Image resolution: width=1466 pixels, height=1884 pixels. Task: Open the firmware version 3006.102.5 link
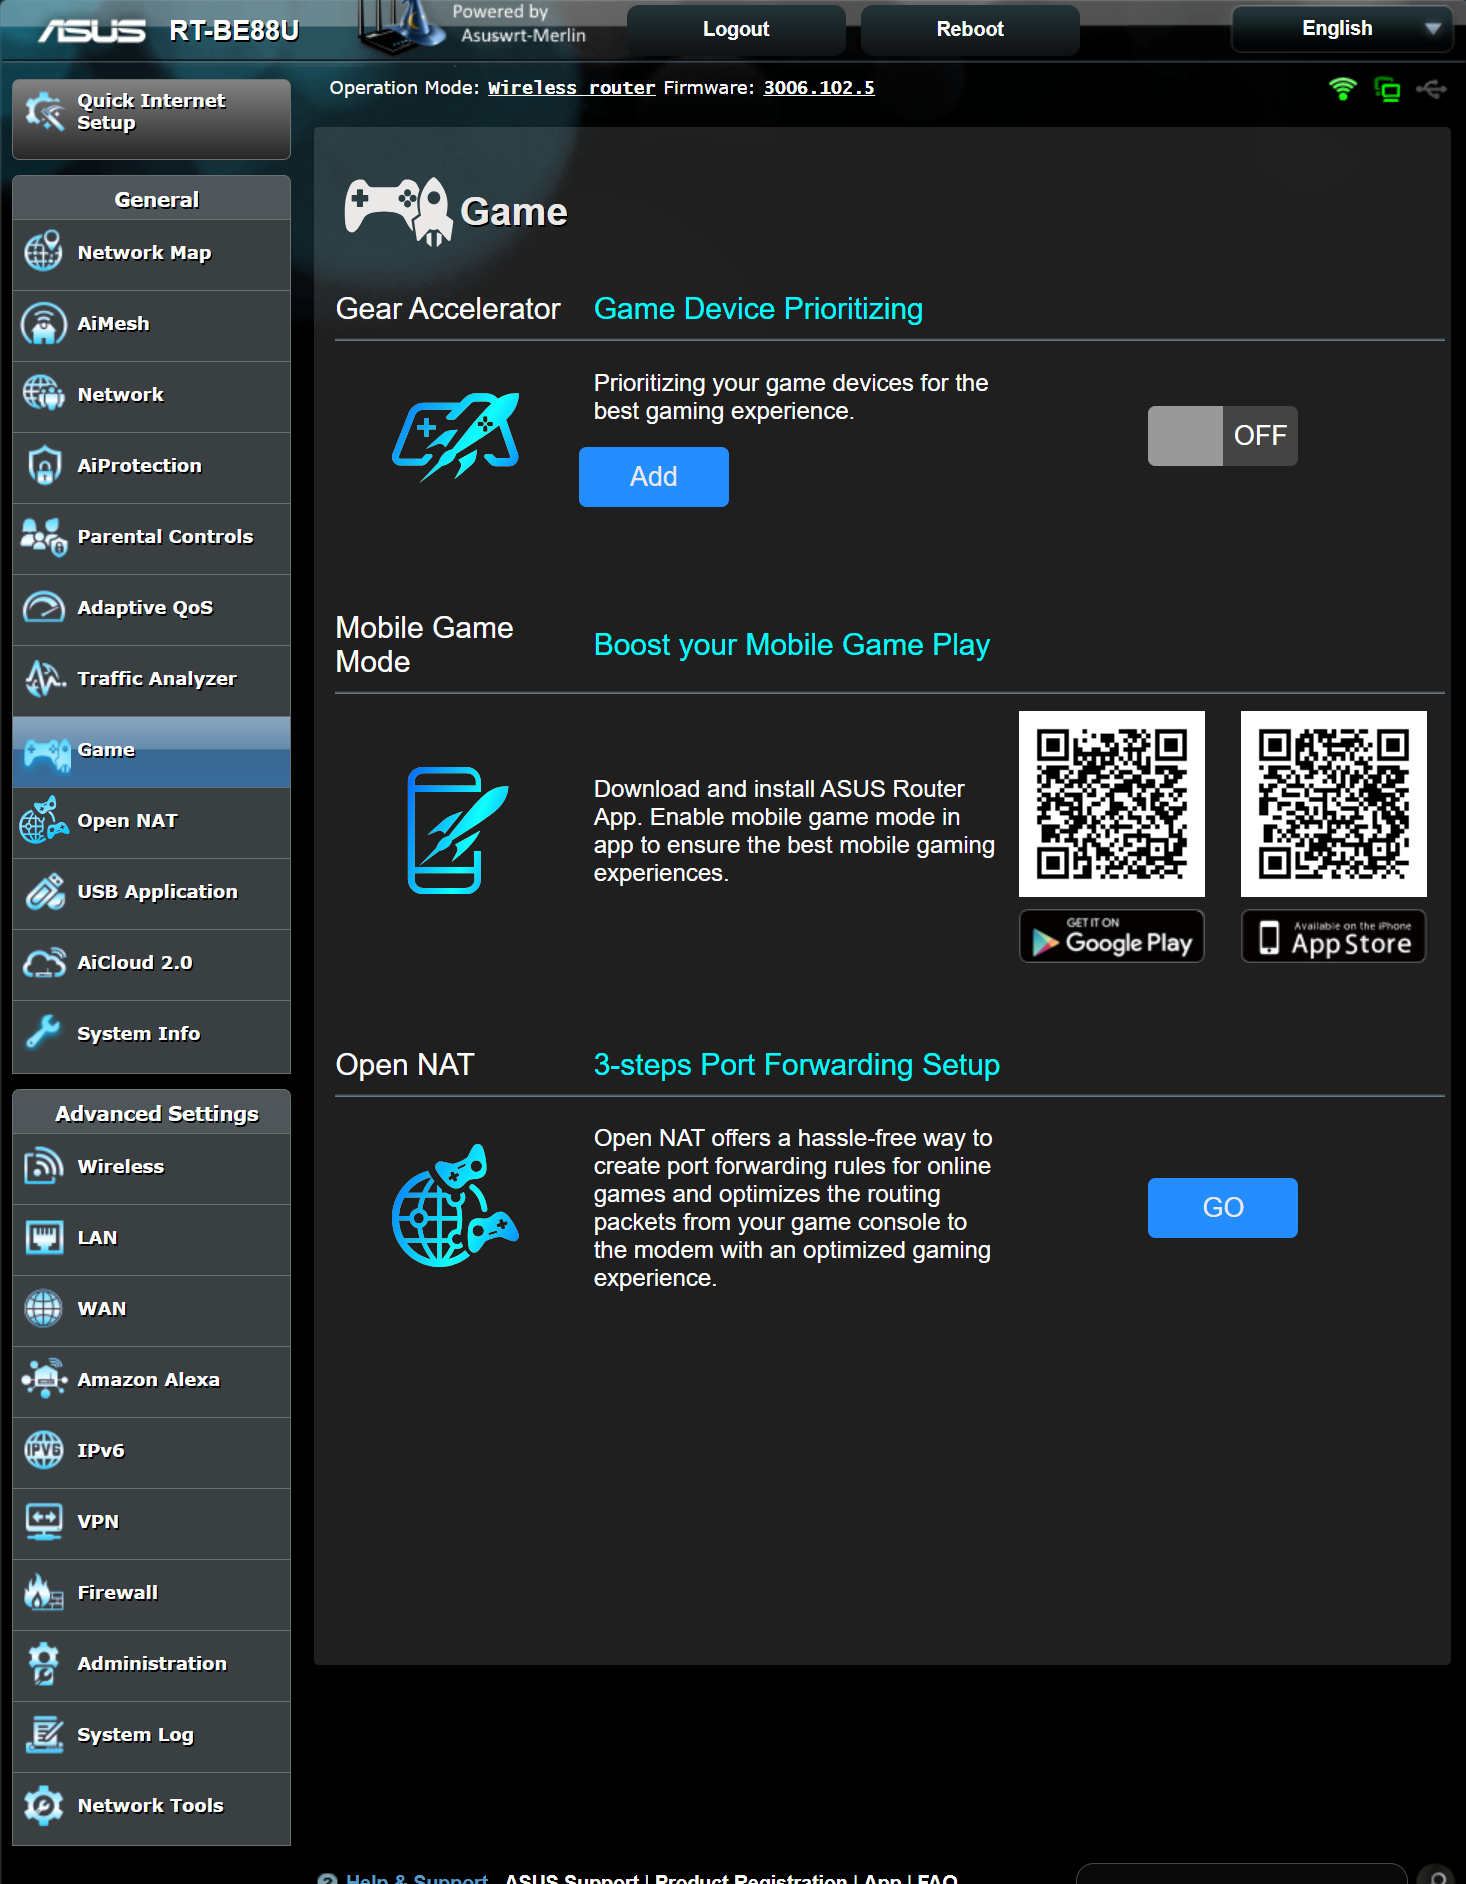tap(818, 88)
